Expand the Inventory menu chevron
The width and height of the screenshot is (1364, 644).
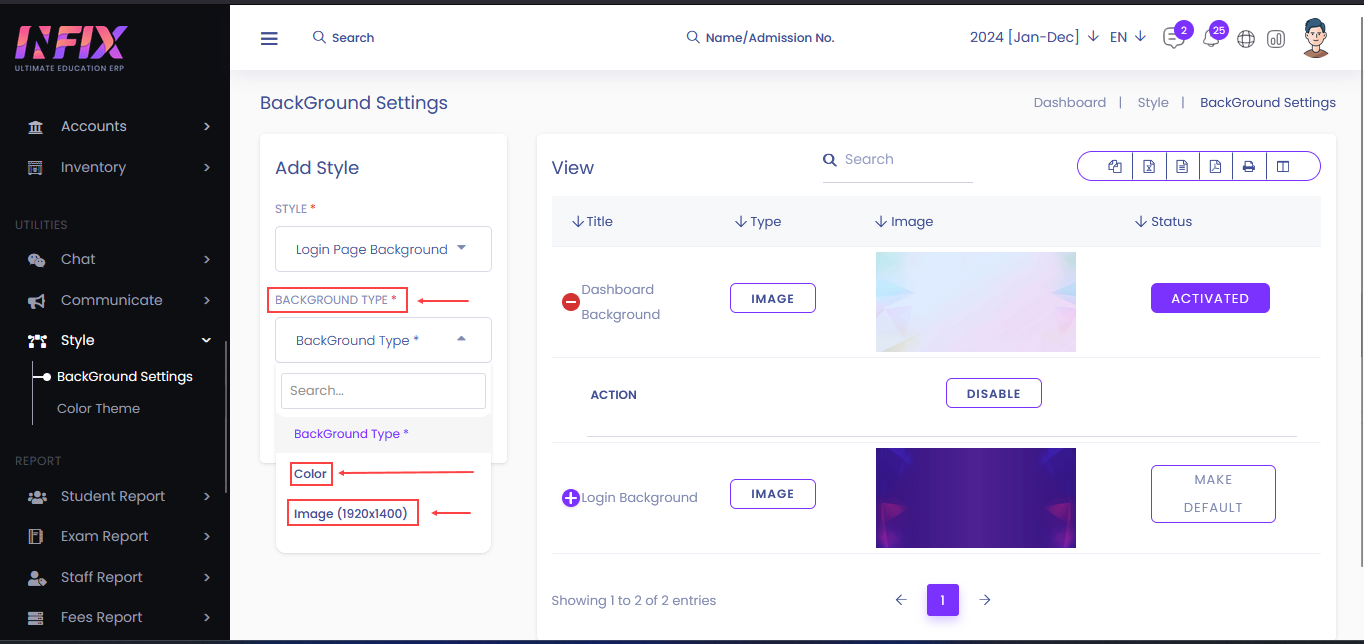click(x=207, y=168)
